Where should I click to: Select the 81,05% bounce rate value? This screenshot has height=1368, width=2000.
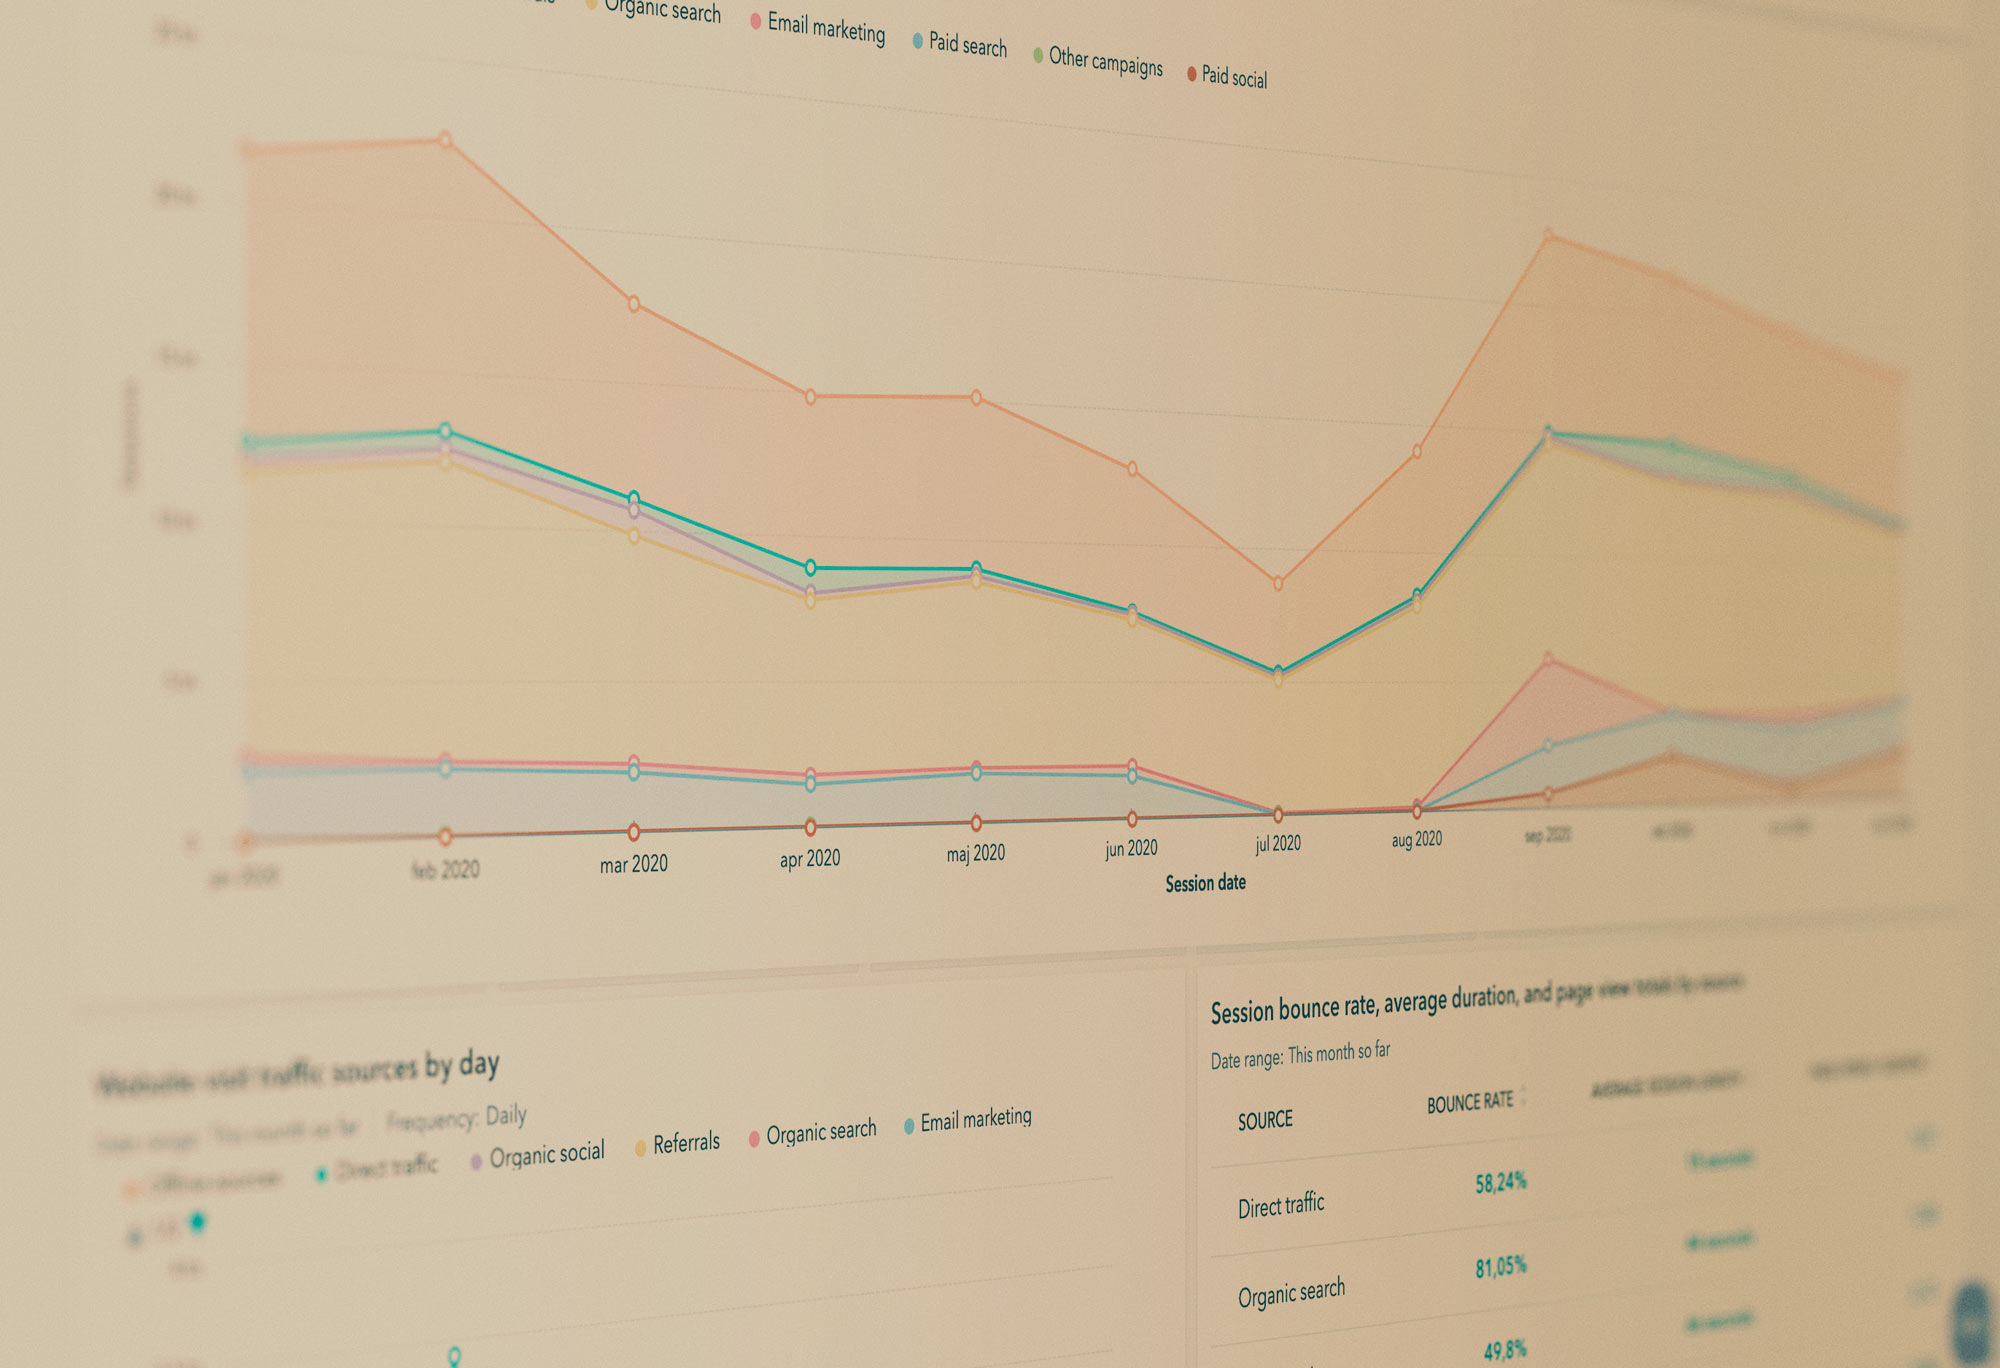[1501, 1267]
